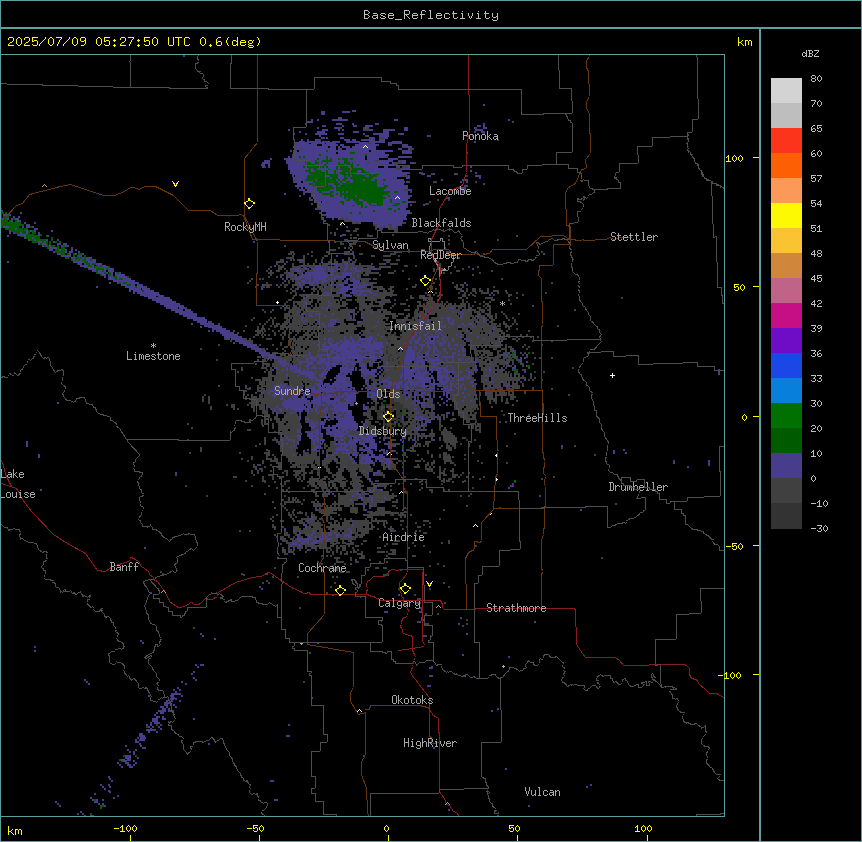Click the Blackfalds city label
862x842 pixels.
pos(441,223)
